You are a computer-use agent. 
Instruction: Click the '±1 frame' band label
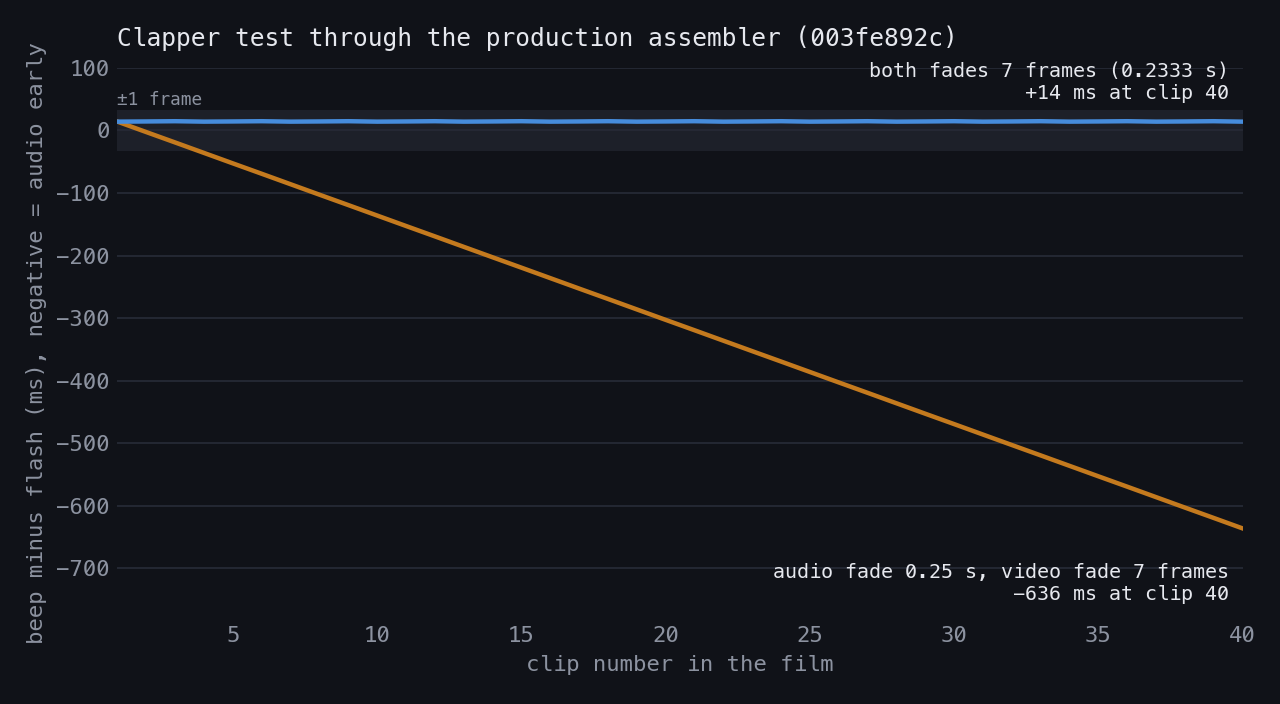pyautogui.click(x=159, y=99)
